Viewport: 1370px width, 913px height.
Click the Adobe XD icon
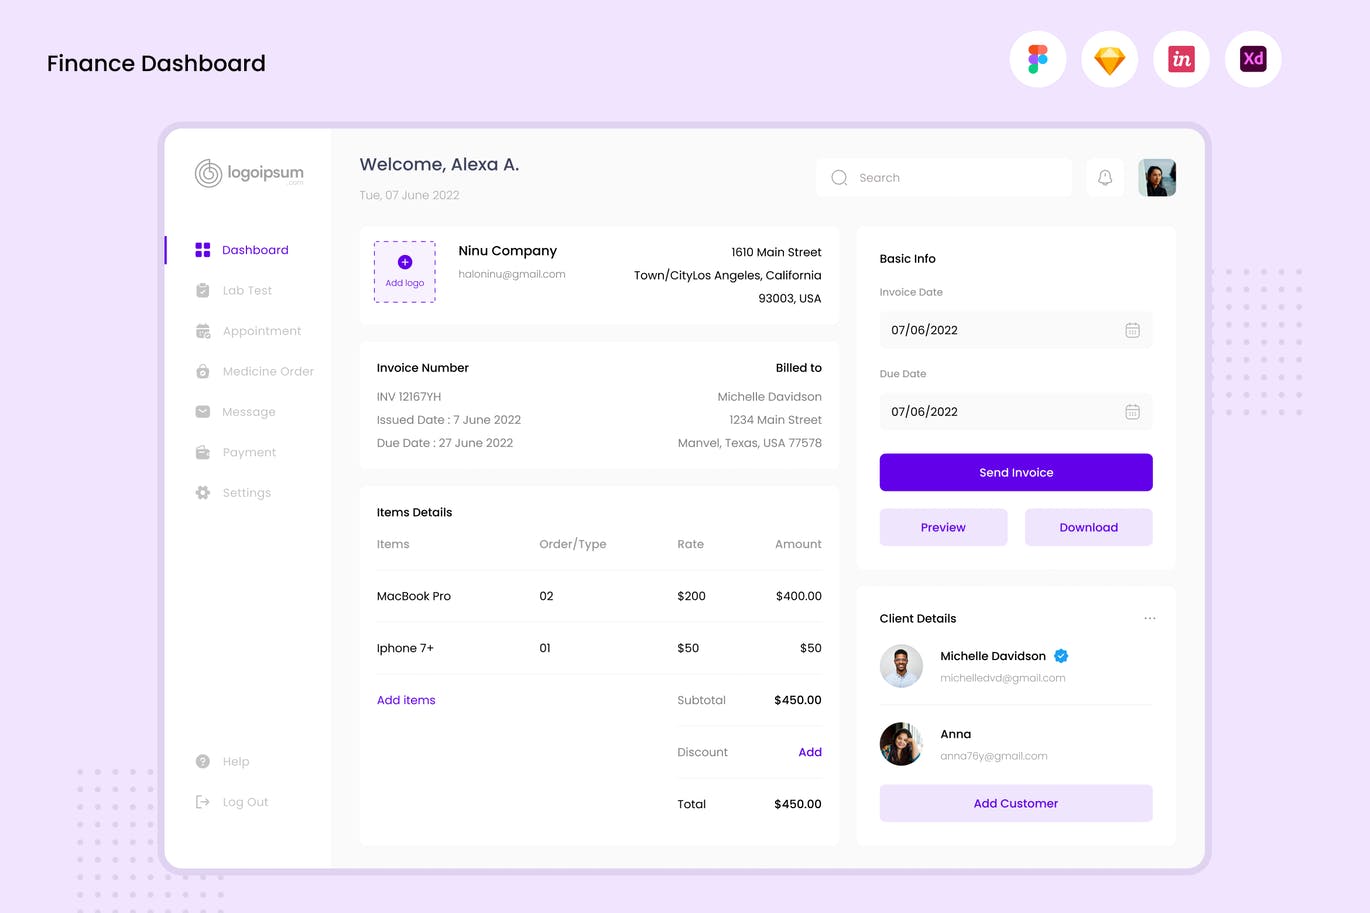click(1253, 59)
